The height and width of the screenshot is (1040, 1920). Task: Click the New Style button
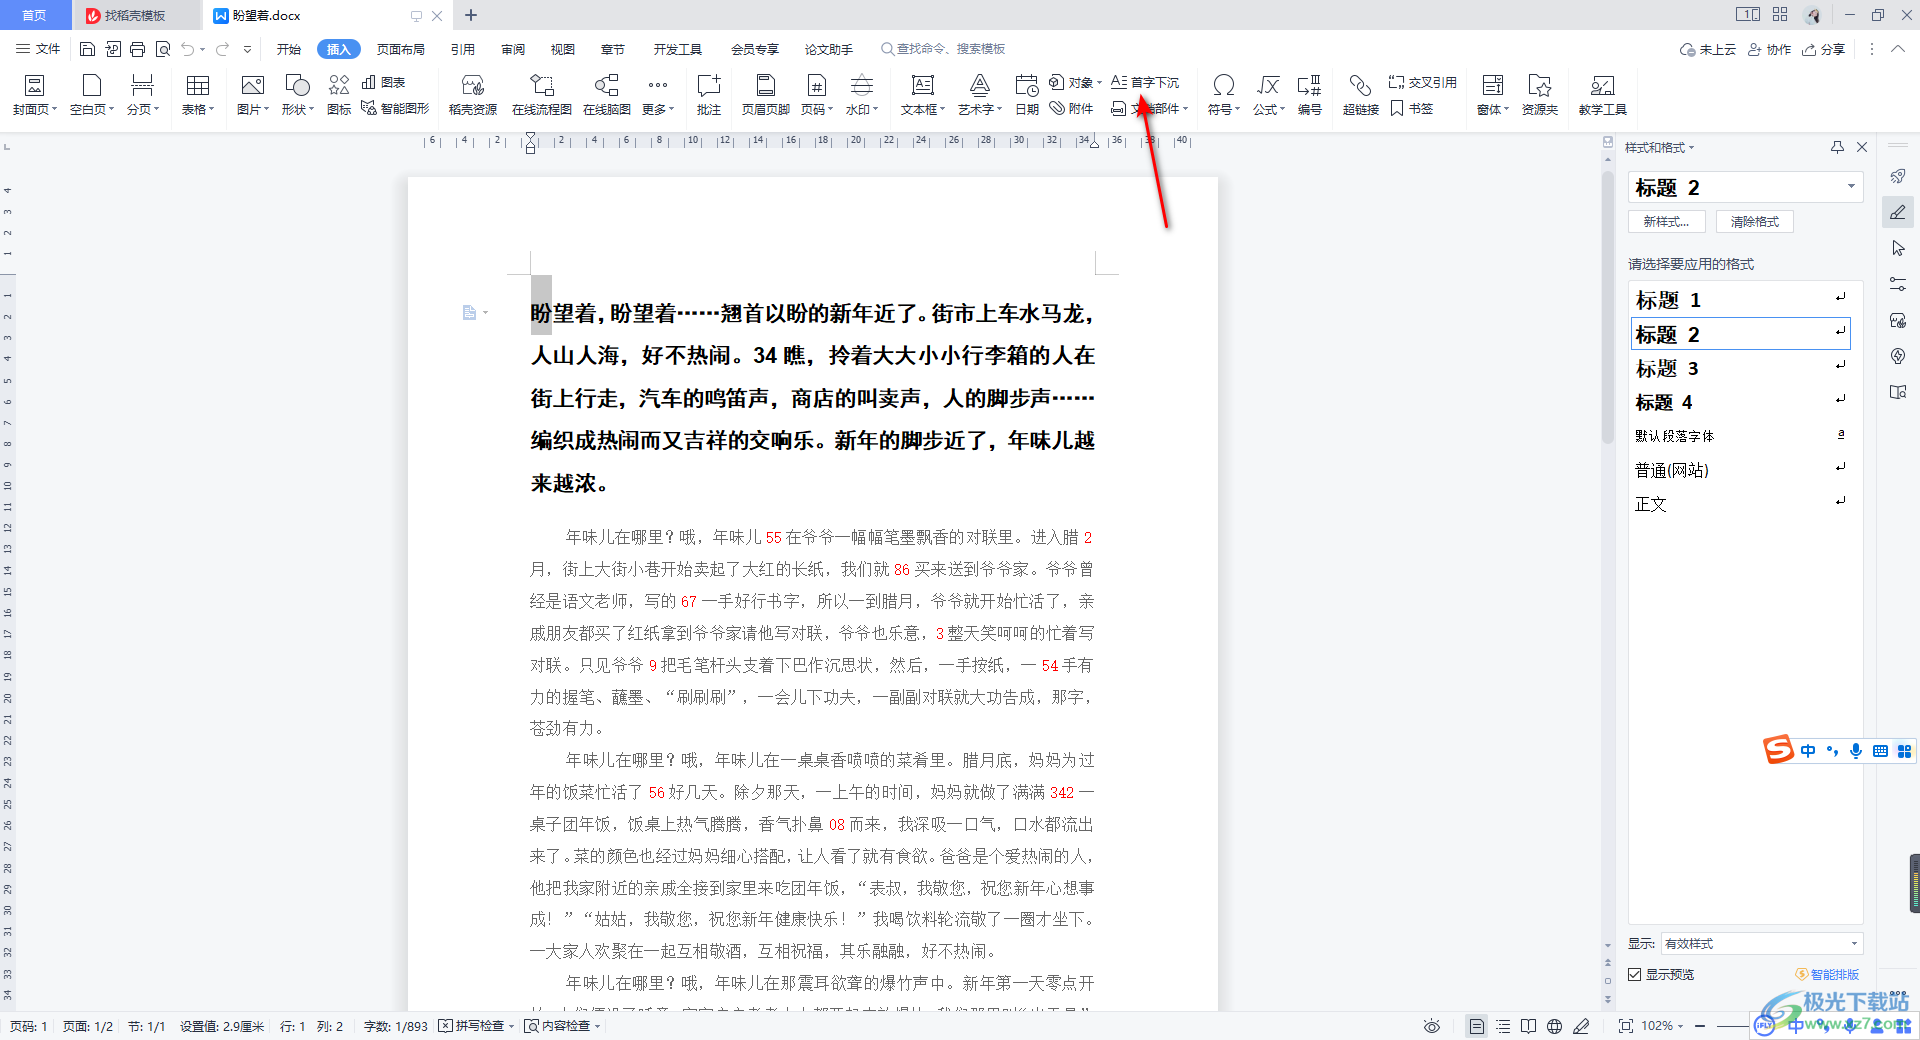pyautogui.click(x=1666, y=222)
